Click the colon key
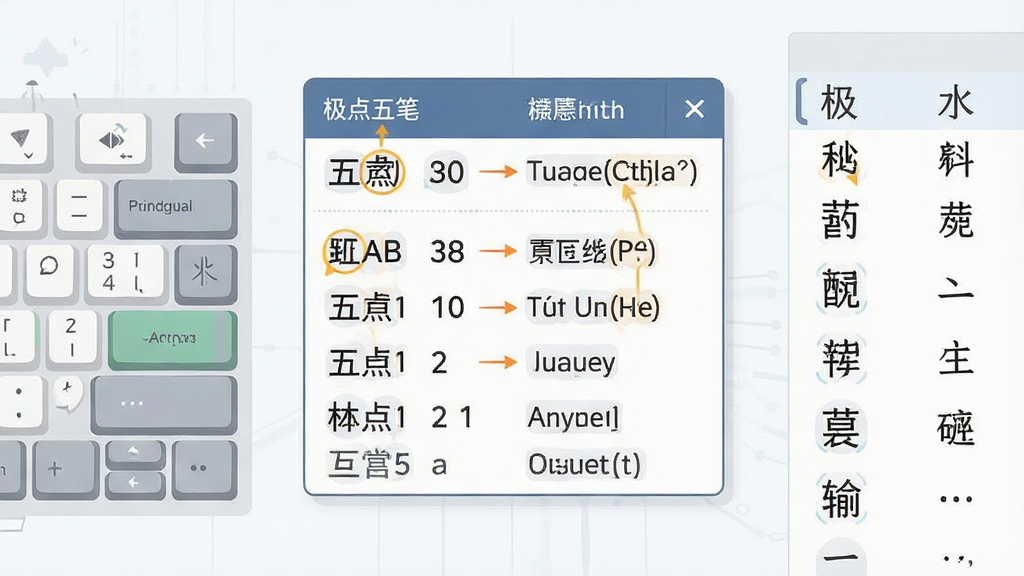Viewport: 1024px width, 576px height. tap(20, 402)
